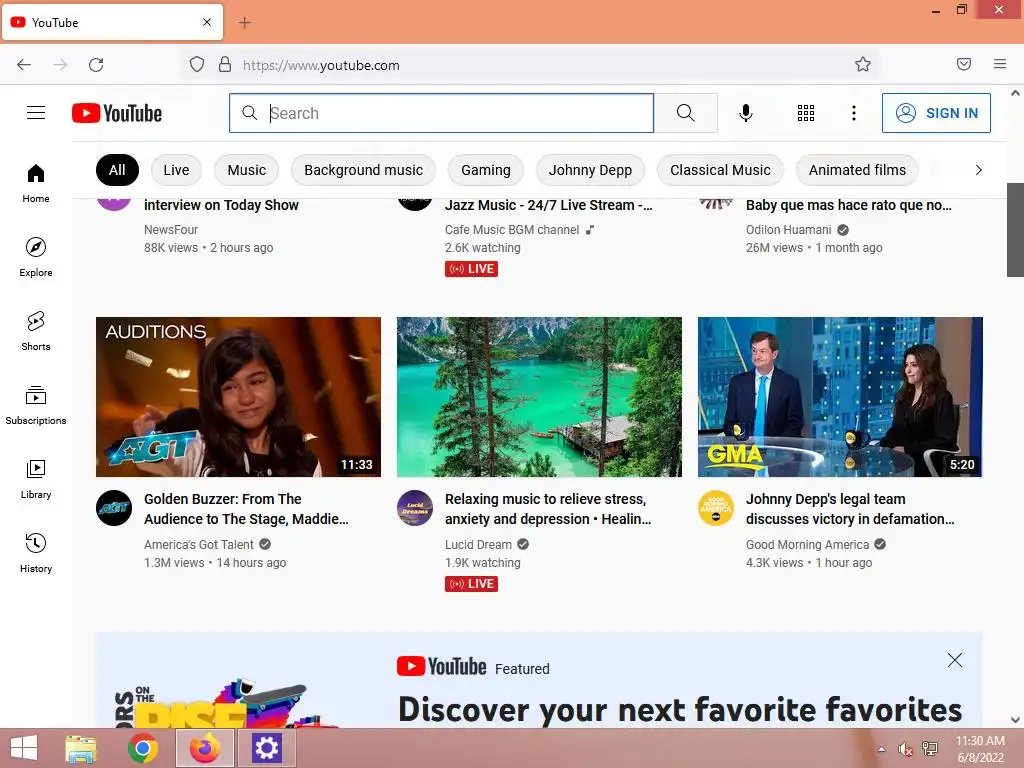Click the browser forward arrow
The image size is (1024, 768).
point(60,65)
